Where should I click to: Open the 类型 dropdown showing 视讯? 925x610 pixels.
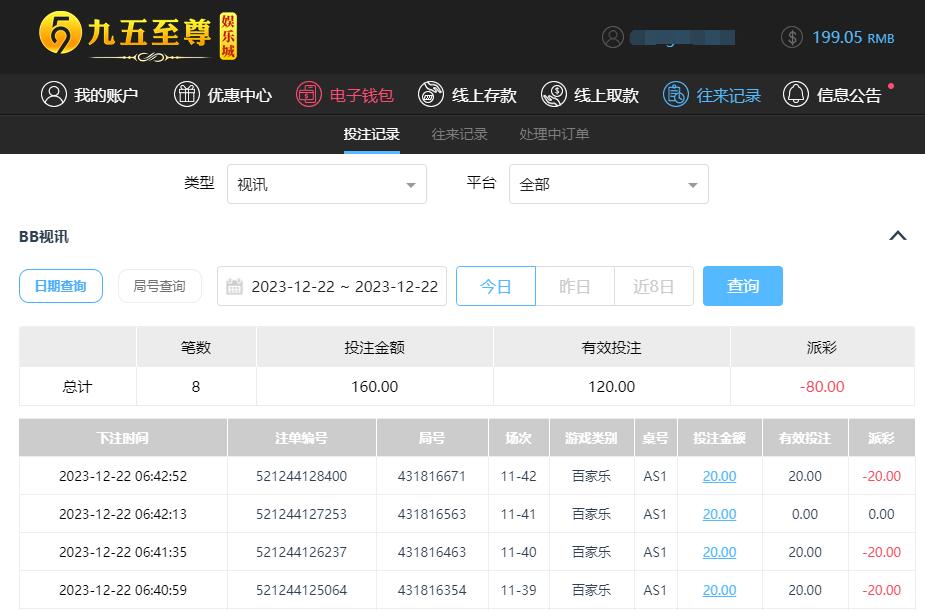click(327, 185)
